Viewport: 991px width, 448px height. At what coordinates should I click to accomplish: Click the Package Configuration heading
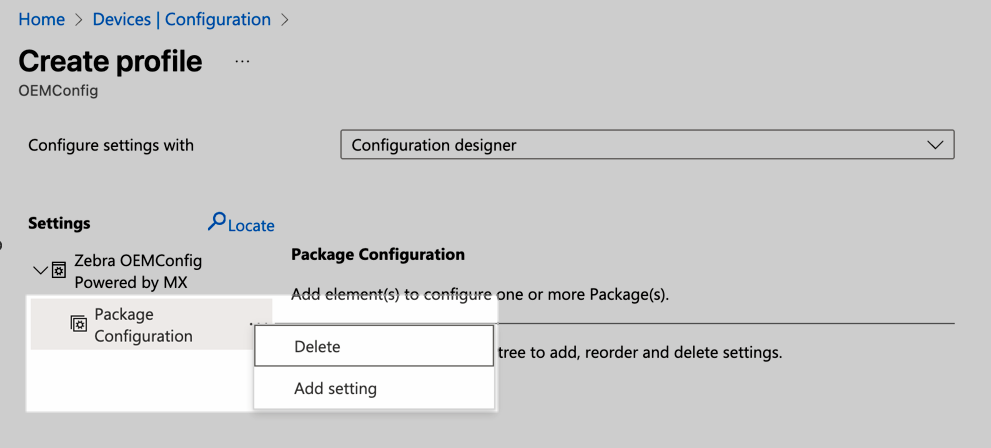pos(378,255)
